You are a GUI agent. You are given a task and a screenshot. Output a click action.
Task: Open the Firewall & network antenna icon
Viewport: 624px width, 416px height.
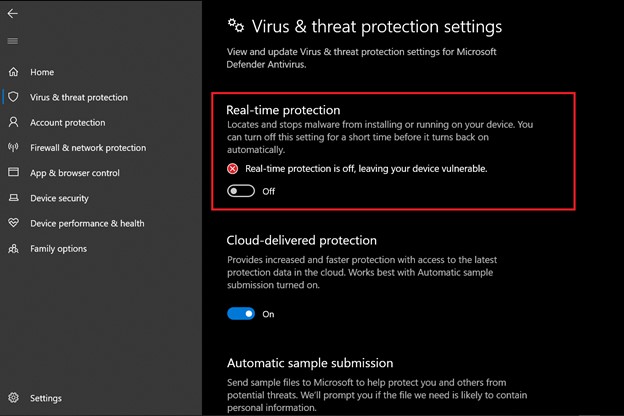coord(14,147)
